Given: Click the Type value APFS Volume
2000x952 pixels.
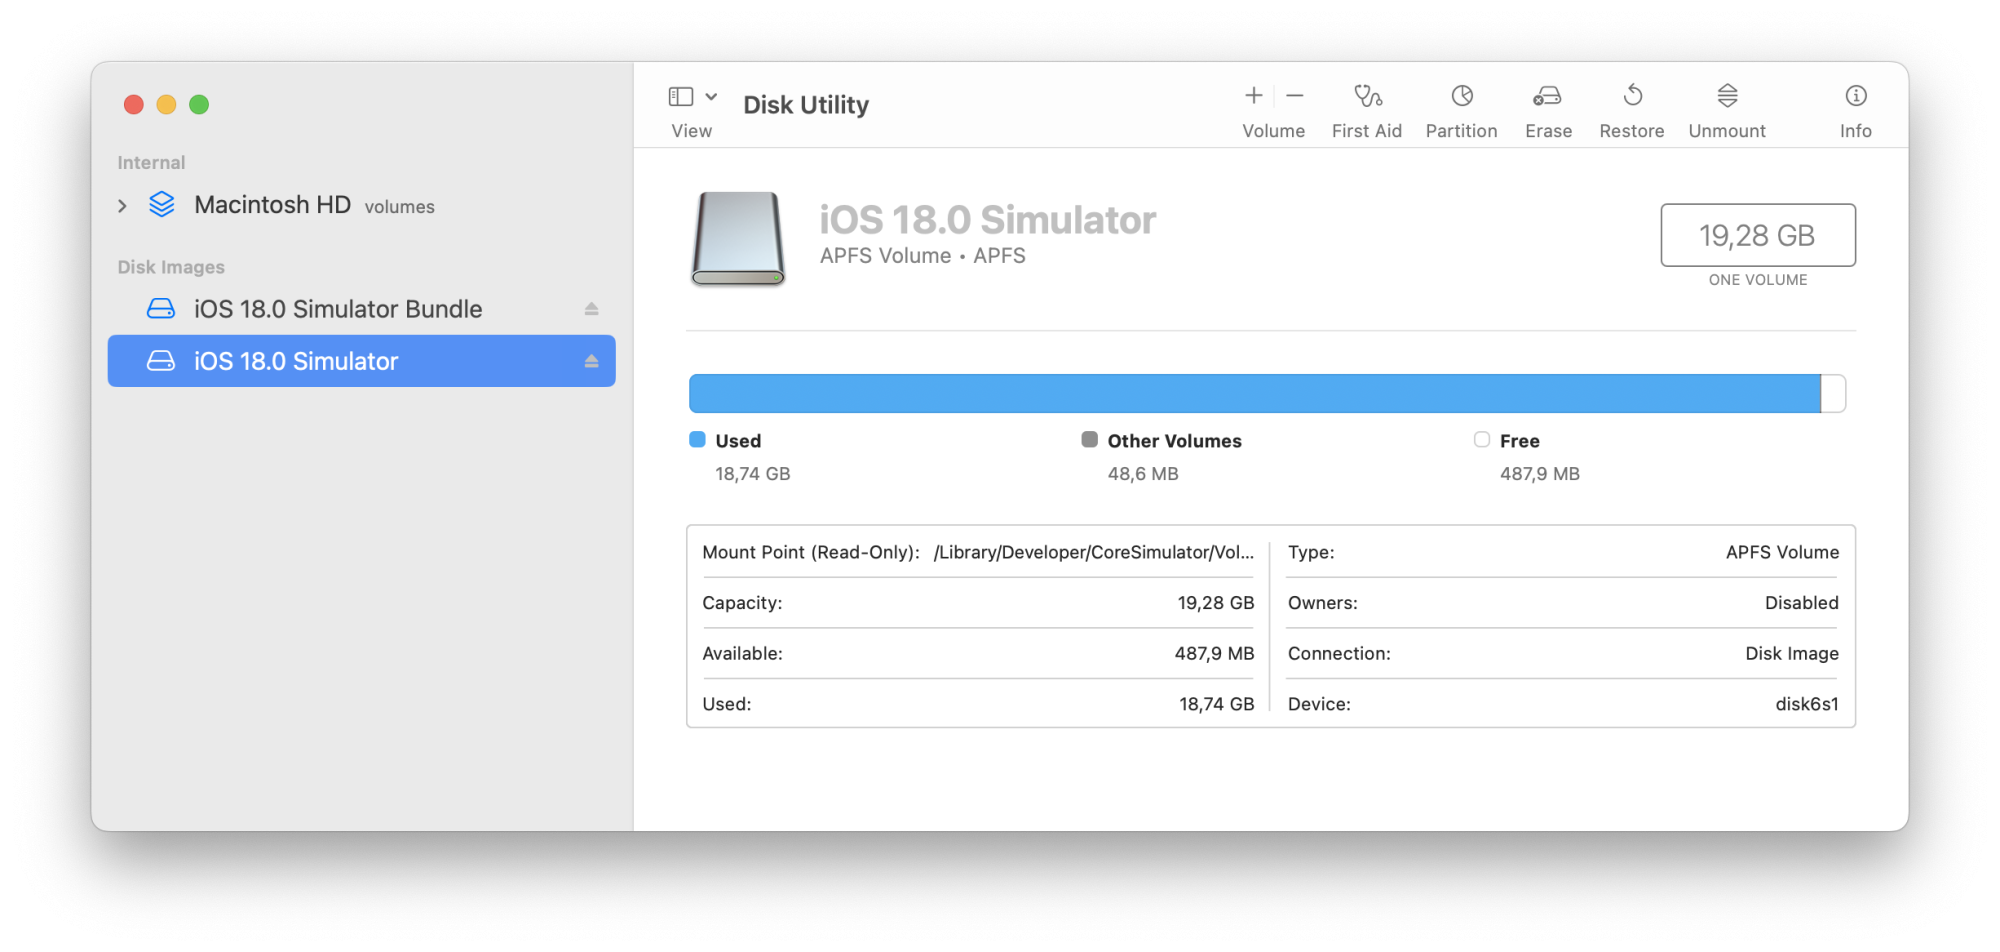Looking at the screenshot, I should tap(1782, 552).
